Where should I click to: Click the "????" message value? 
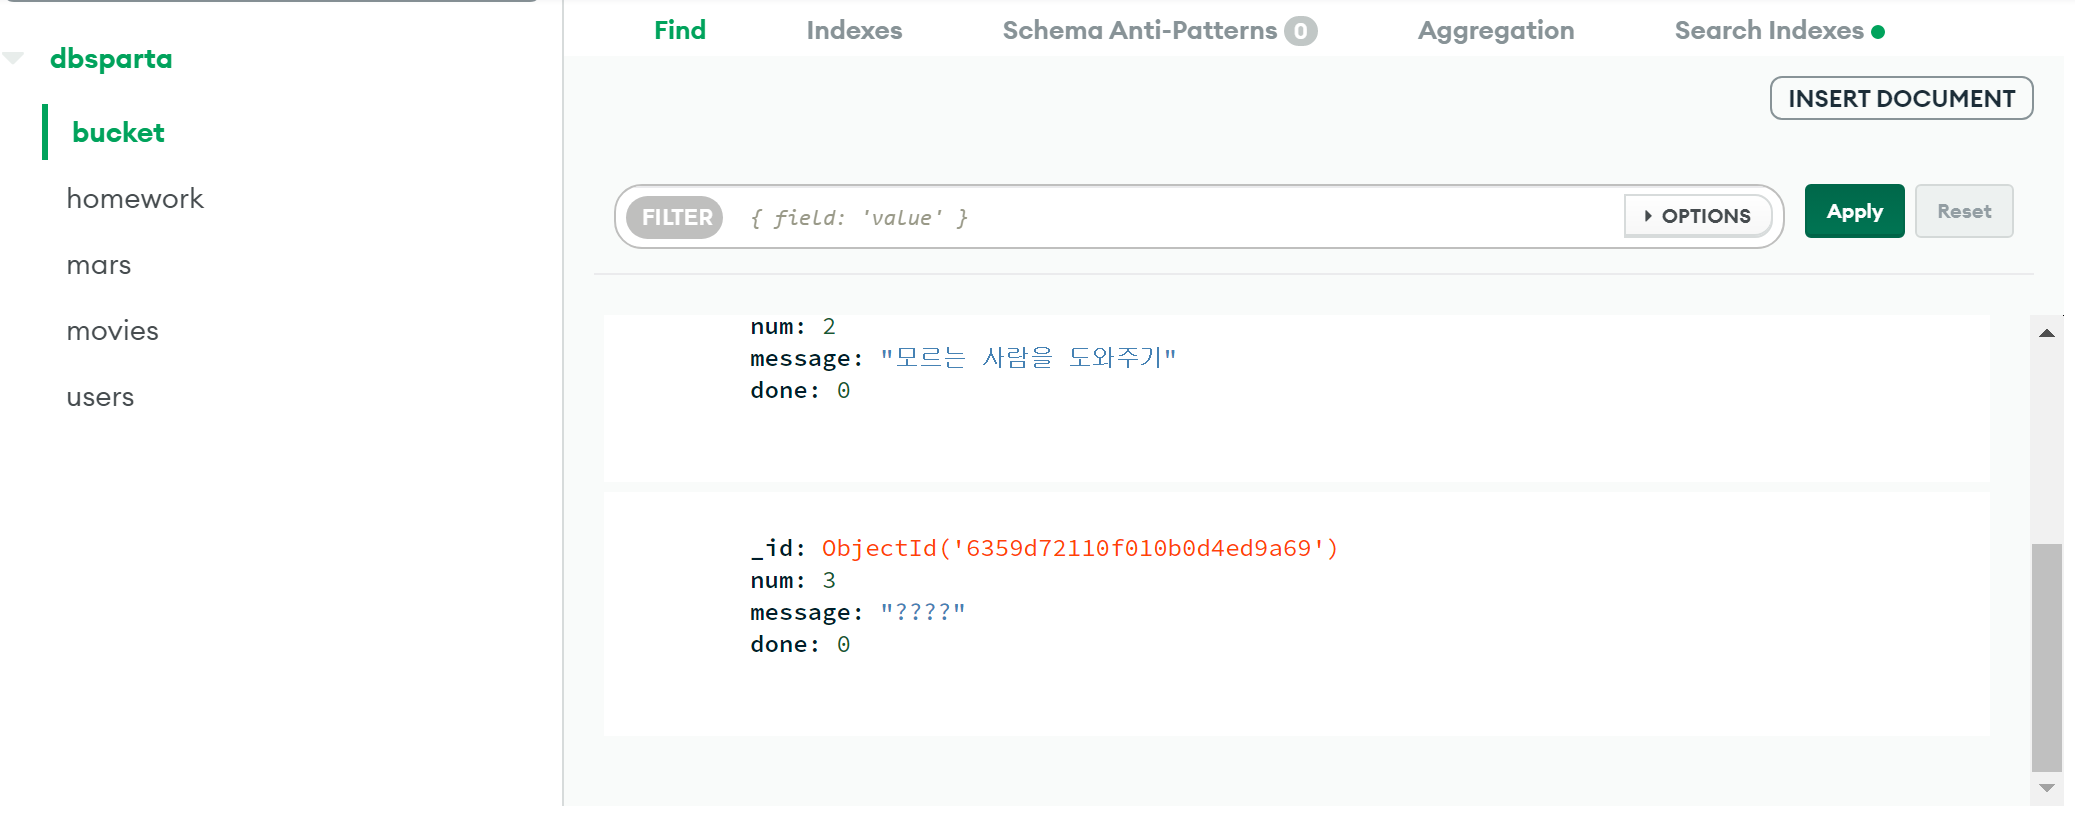click(923, 612)
